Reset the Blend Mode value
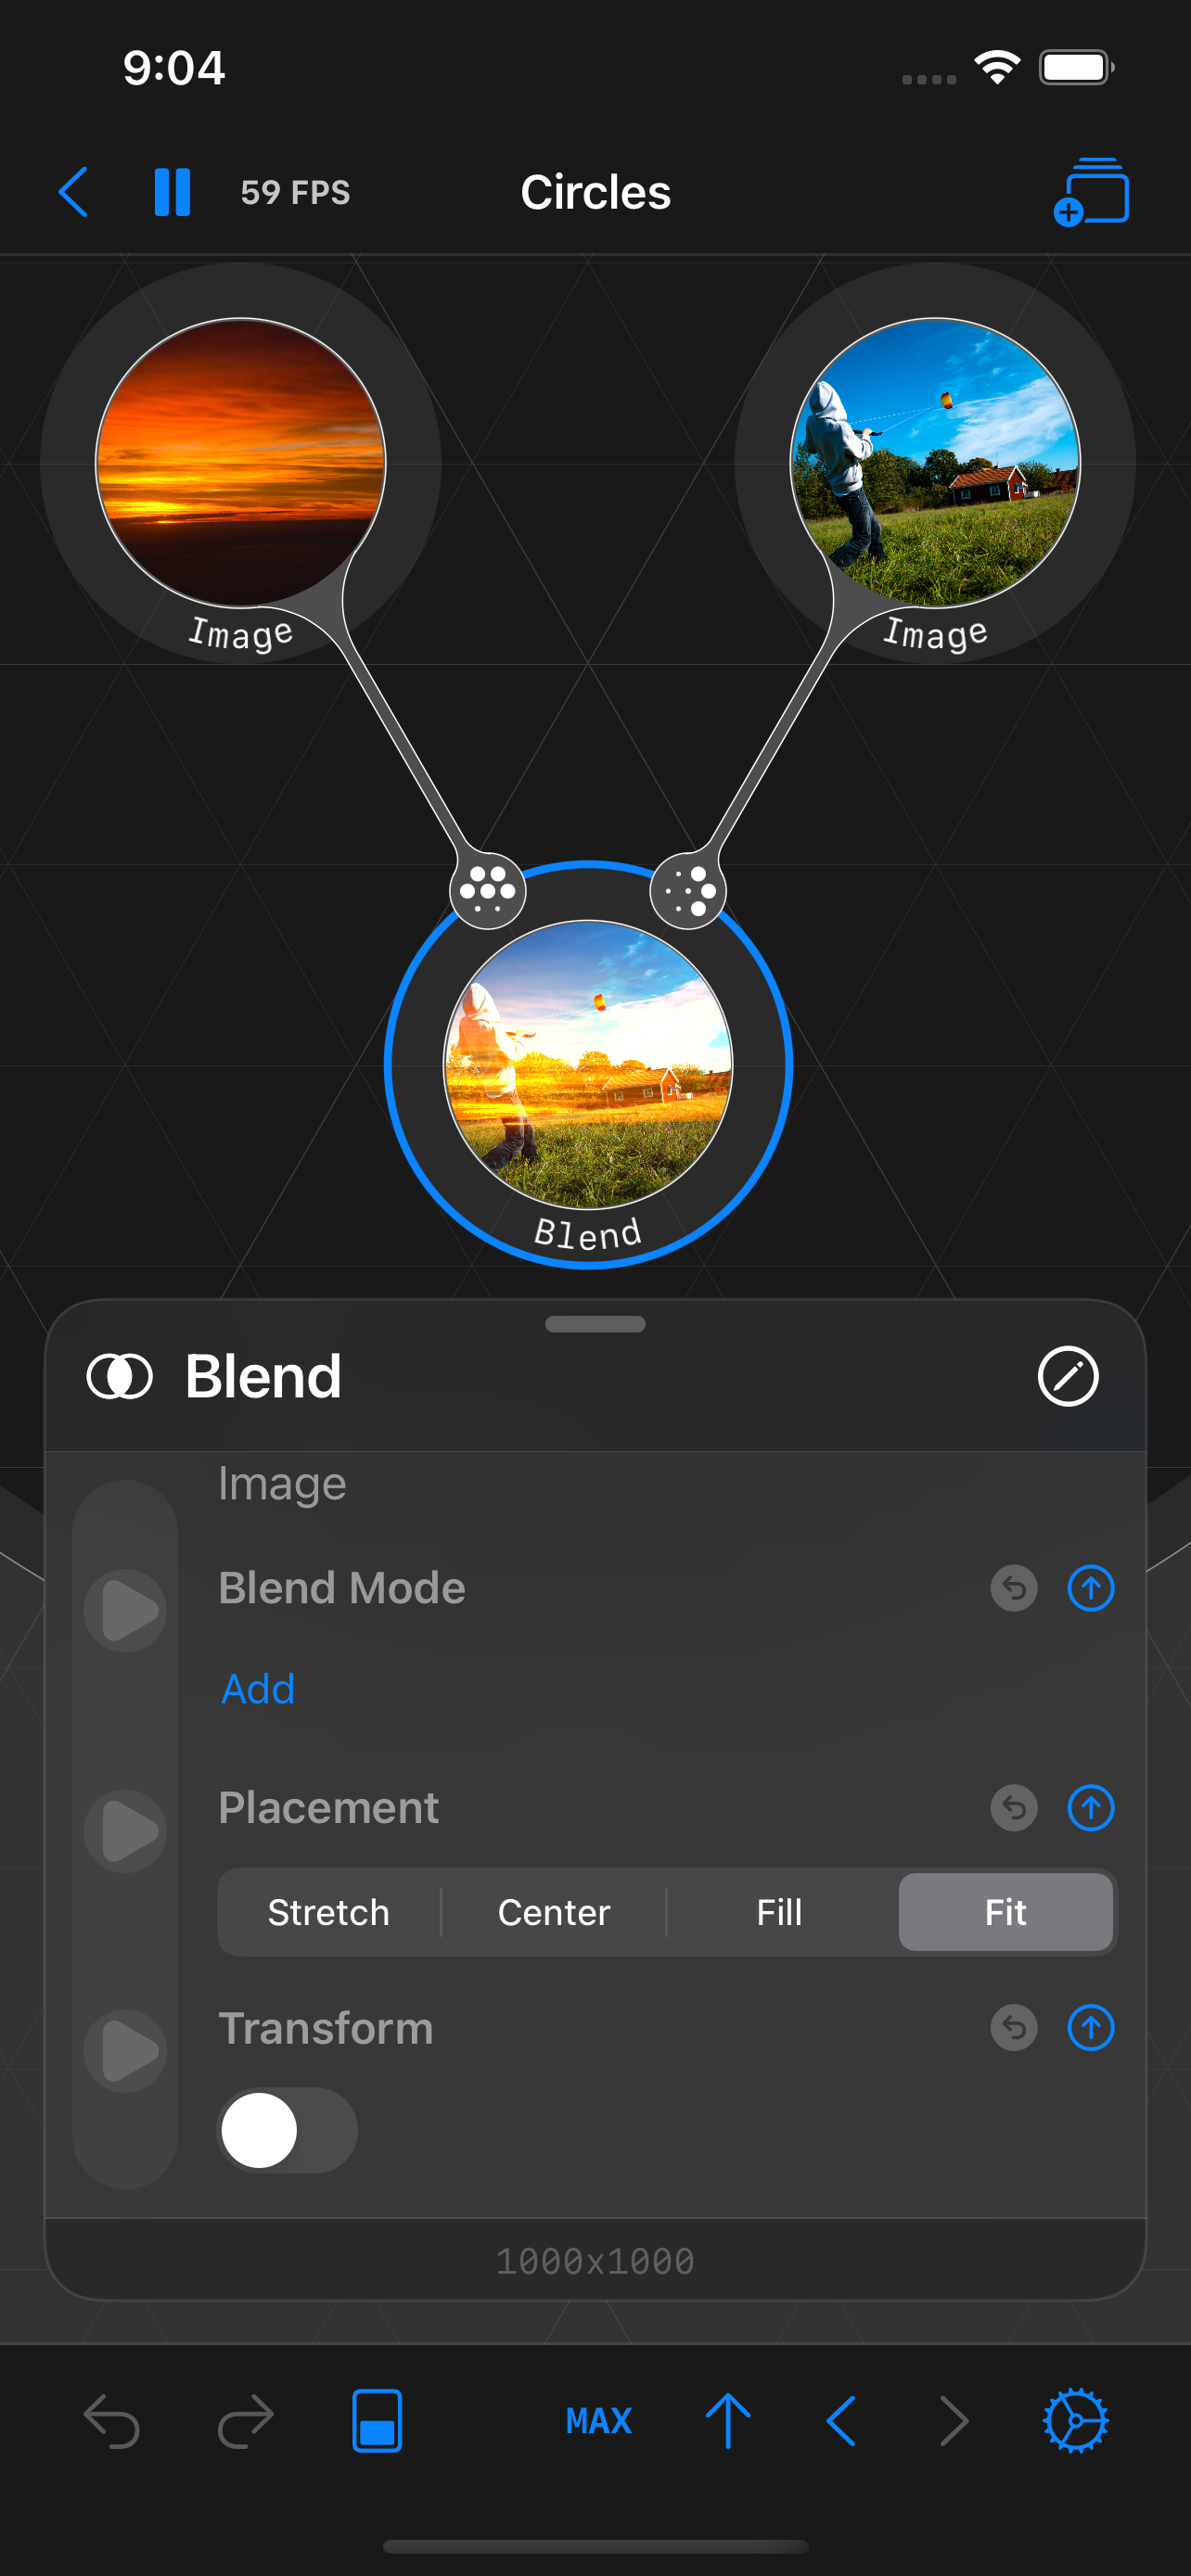The image size is (1191, 2576). (x=1014, y=1588)
